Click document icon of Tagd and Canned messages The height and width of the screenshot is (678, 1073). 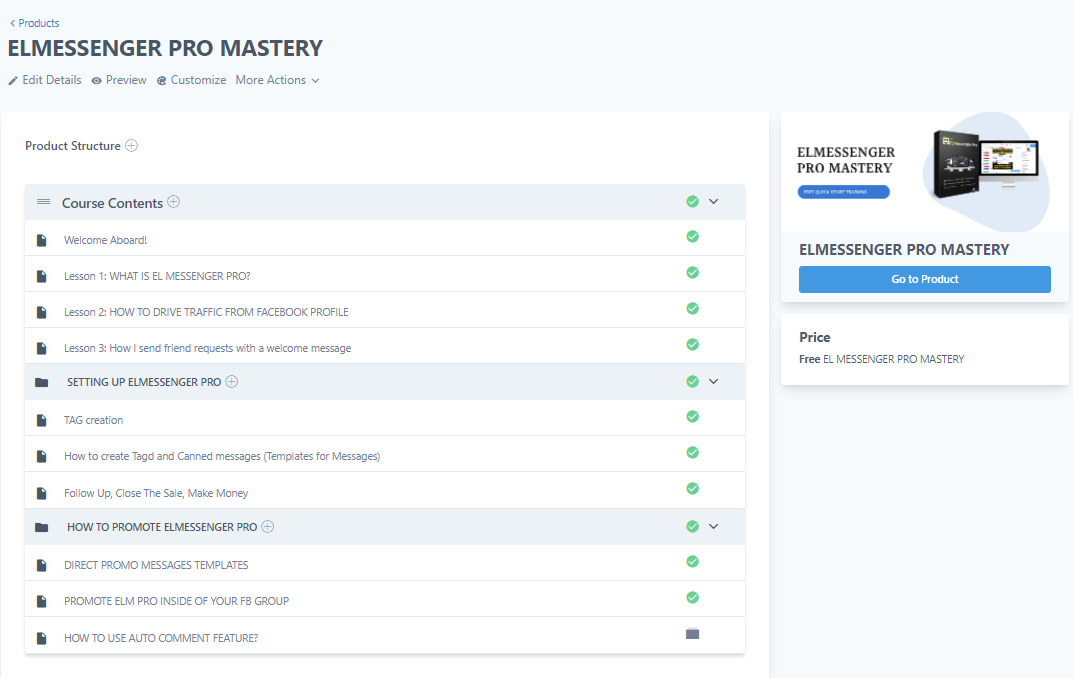pos(42,456)
